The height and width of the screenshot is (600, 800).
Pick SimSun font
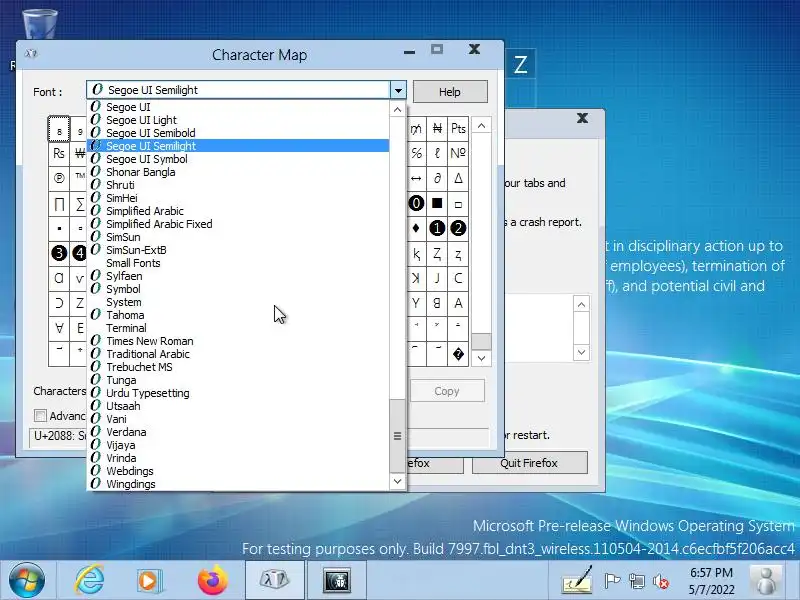238,237
